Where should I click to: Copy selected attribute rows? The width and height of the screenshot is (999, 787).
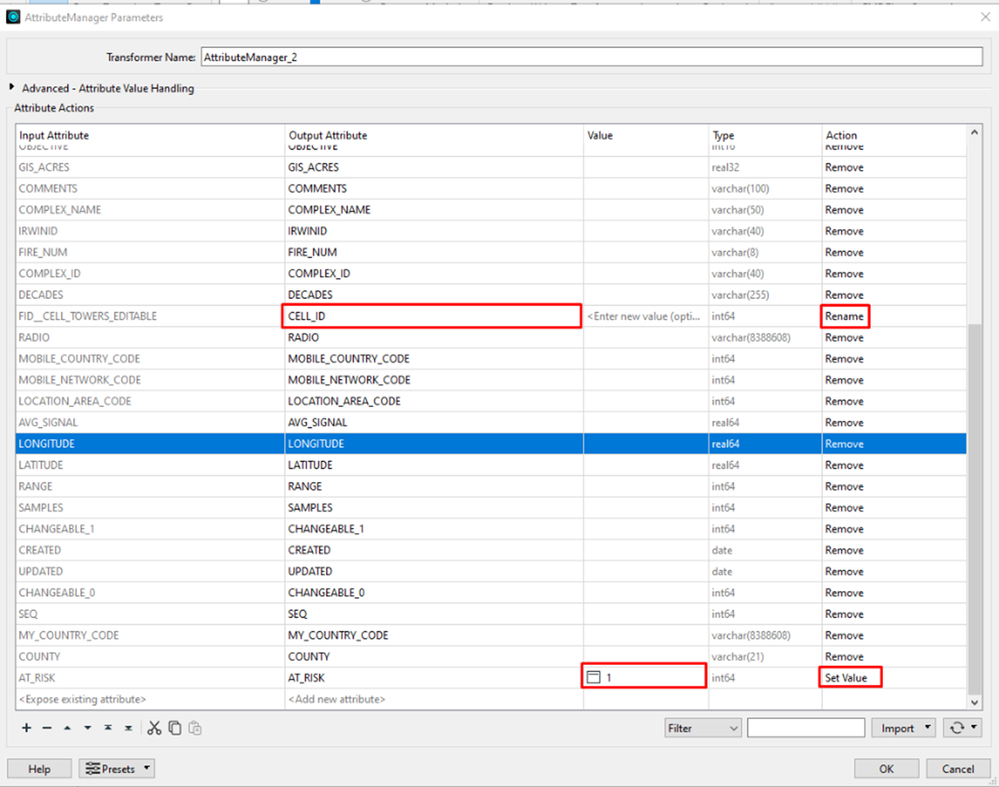[175, 728]
